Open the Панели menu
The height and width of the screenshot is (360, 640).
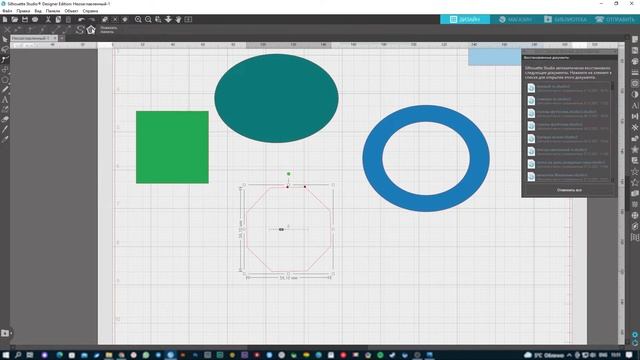click(x=53, y=11)
